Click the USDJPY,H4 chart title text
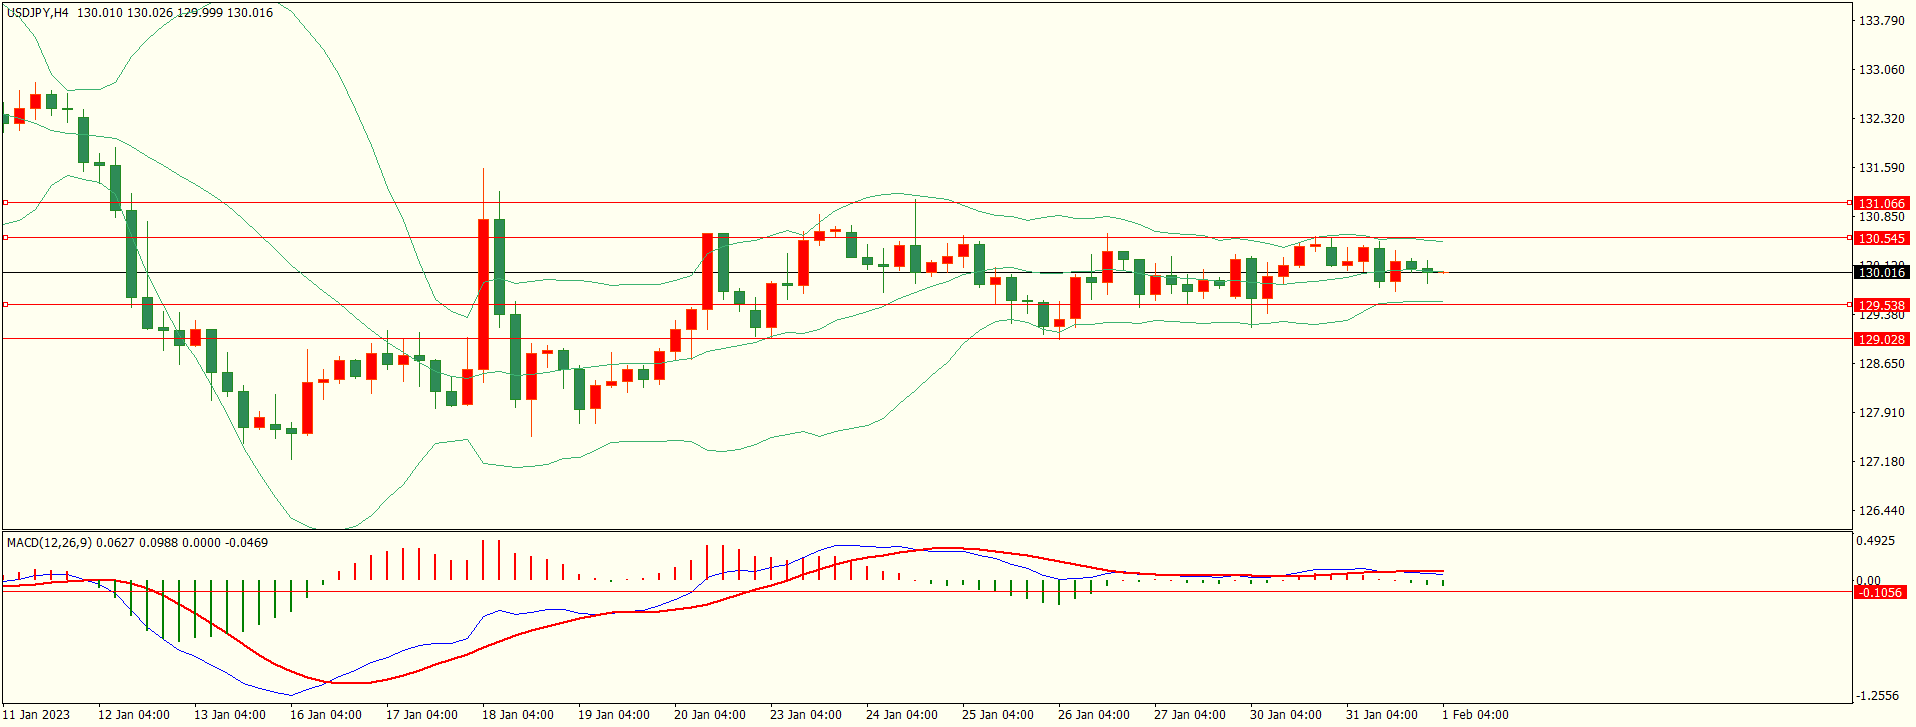Viewport: 1916px width, 727px height. coord(38,13)
